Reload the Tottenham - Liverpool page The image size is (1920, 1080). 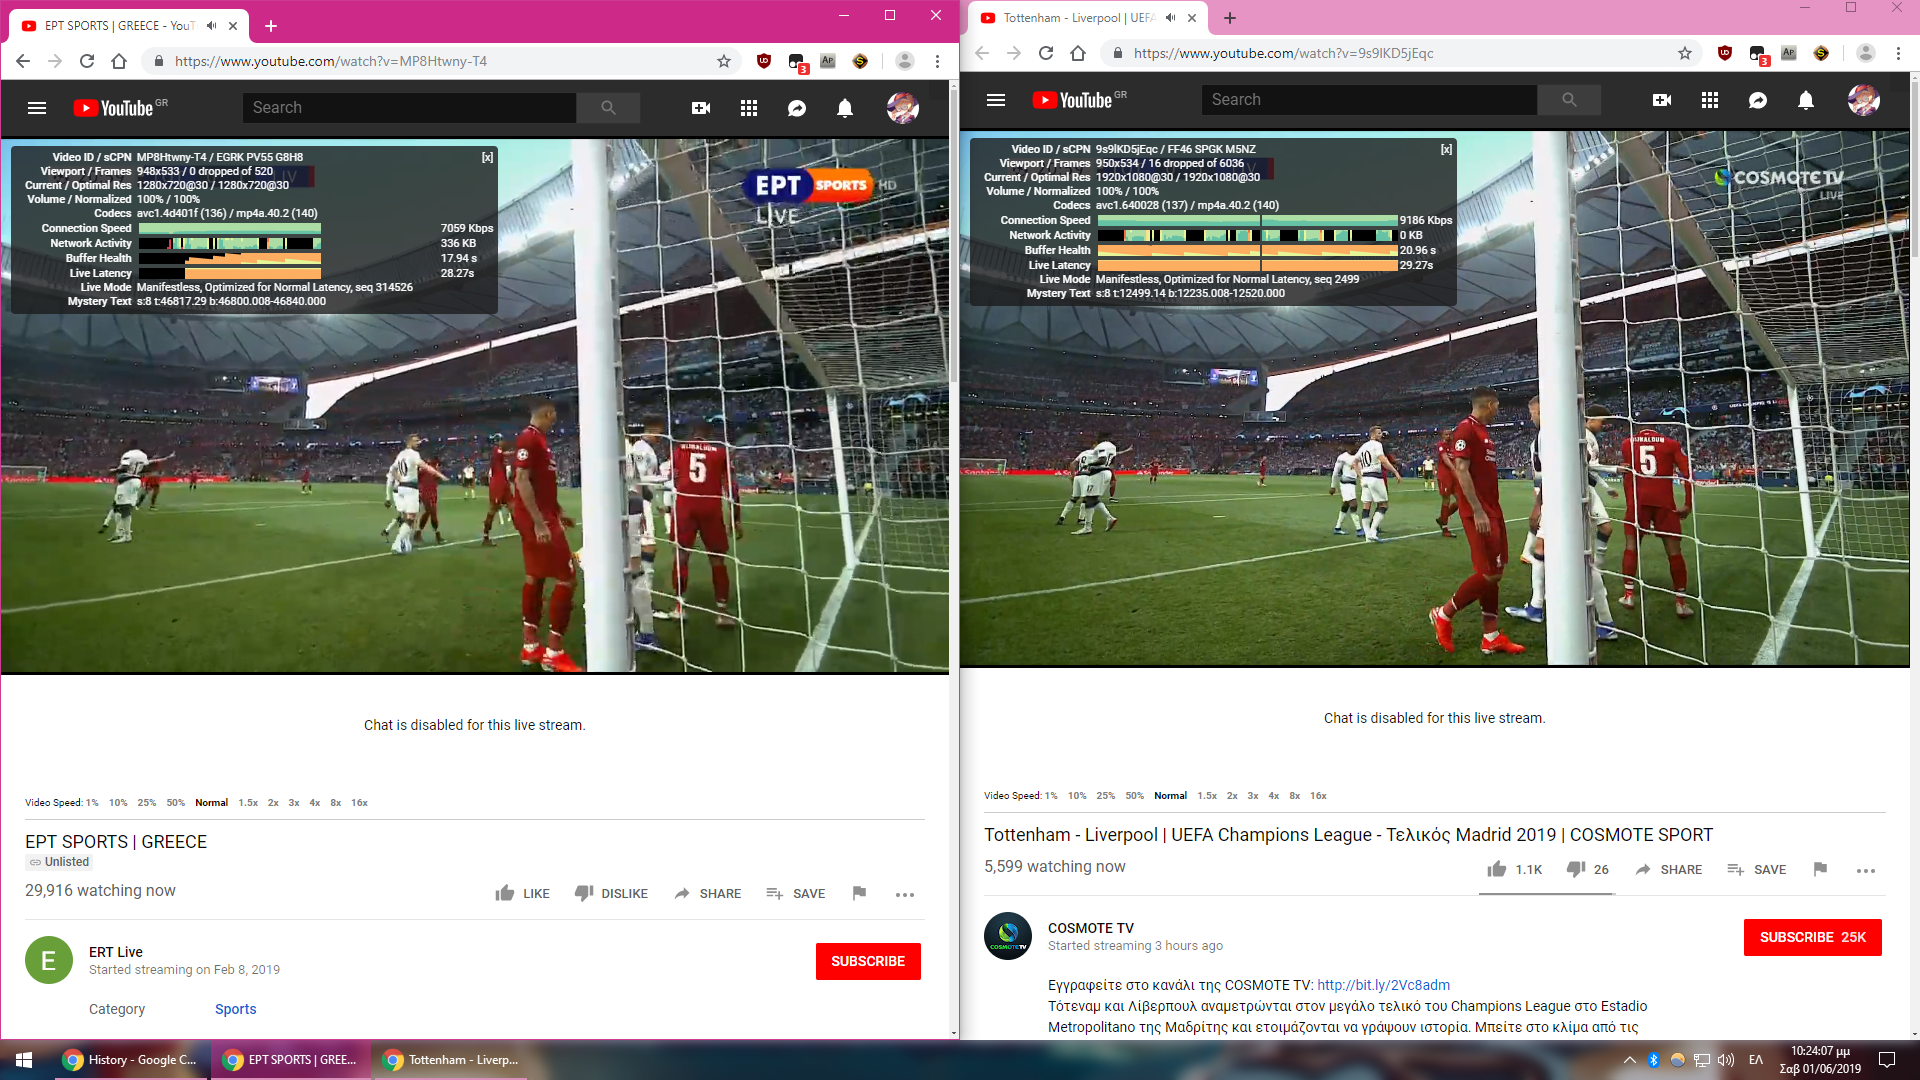point(1046,53)
